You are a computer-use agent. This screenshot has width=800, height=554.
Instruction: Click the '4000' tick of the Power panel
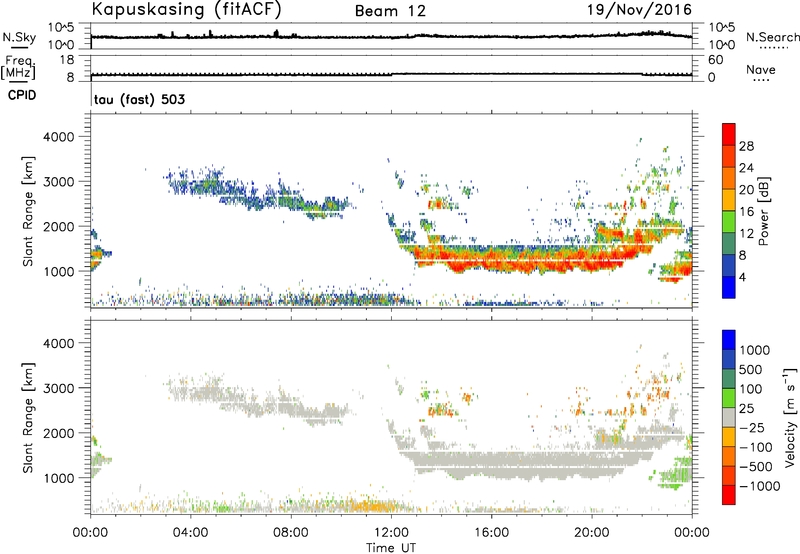click(x=58, y=137)
